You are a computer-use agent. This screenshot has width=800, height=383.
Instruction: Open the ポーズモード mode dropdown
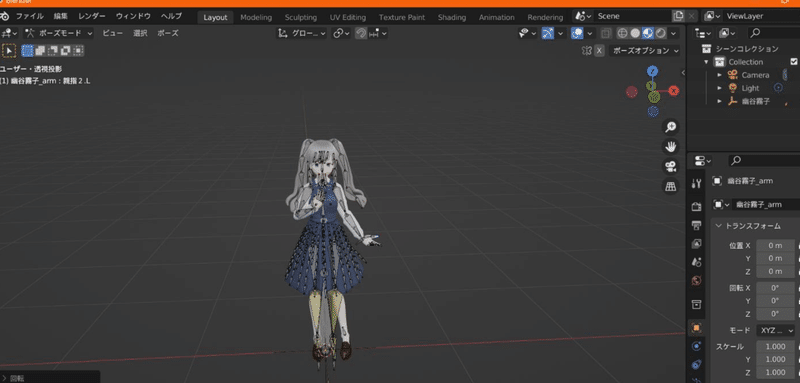(x=59, y=33)
